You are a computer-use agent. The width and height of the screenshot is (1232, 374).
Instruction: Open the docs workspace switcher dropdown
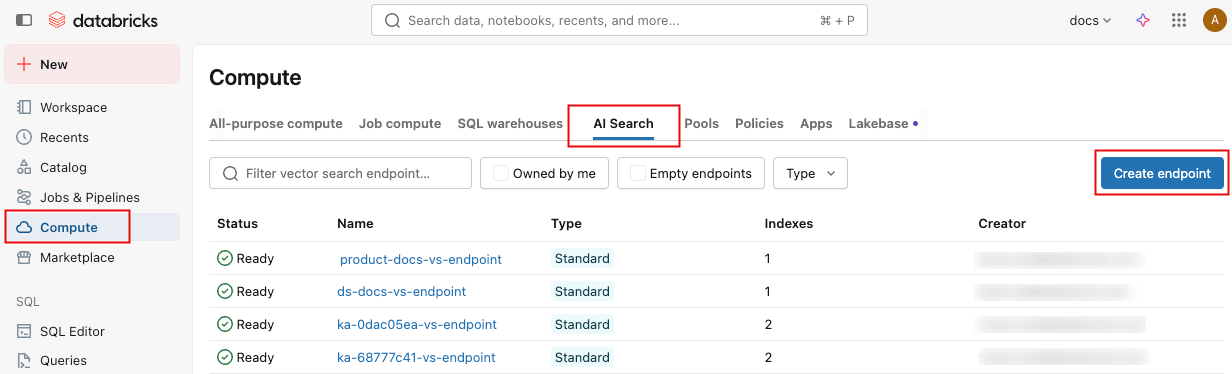click(1091, 20)
